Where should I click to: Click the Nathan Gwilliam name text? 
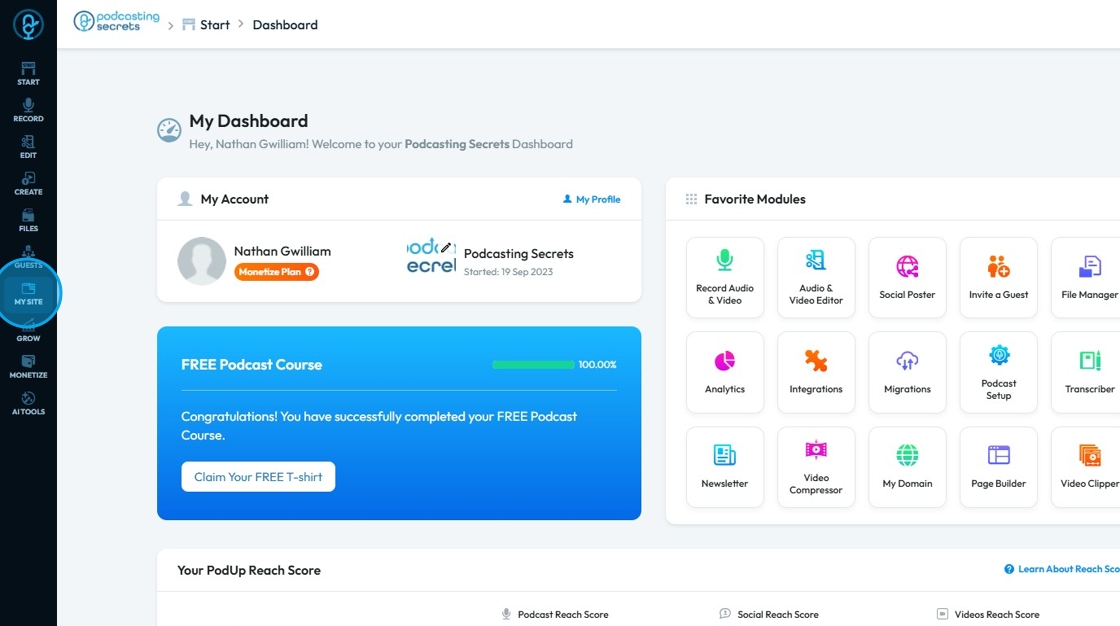[x=282, y=251]
